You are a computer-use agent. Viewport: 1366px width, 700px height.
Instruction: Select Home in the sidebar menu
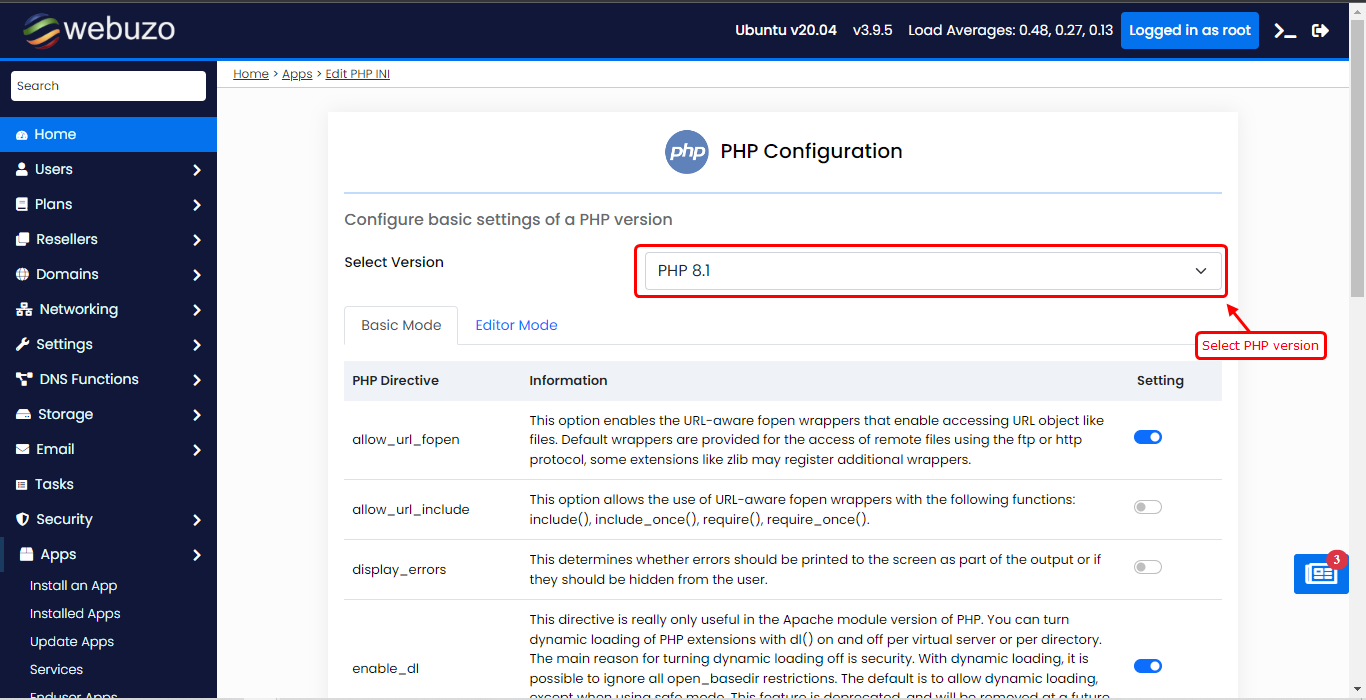tap(55, 135)
